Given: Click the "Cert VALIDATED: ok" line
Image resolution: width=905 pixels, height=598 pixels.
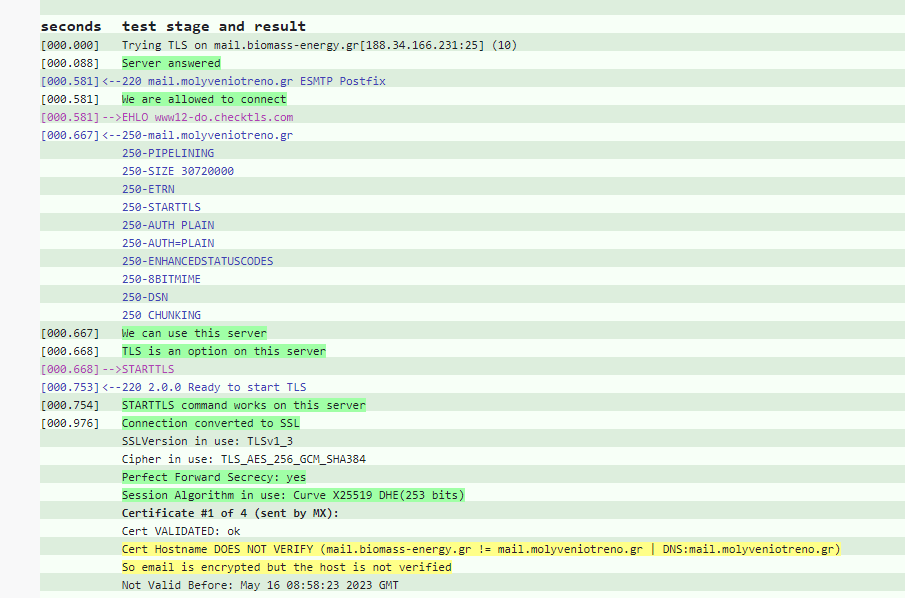Looking at the screenshot, I should [x=181, y=531].
